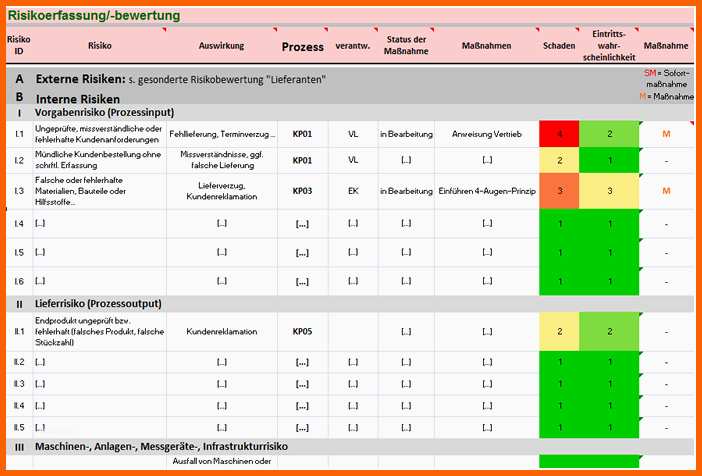This screenshot has width=702, height=476.
Task: Select the Status der Maßnahme header
Action: 406,46
